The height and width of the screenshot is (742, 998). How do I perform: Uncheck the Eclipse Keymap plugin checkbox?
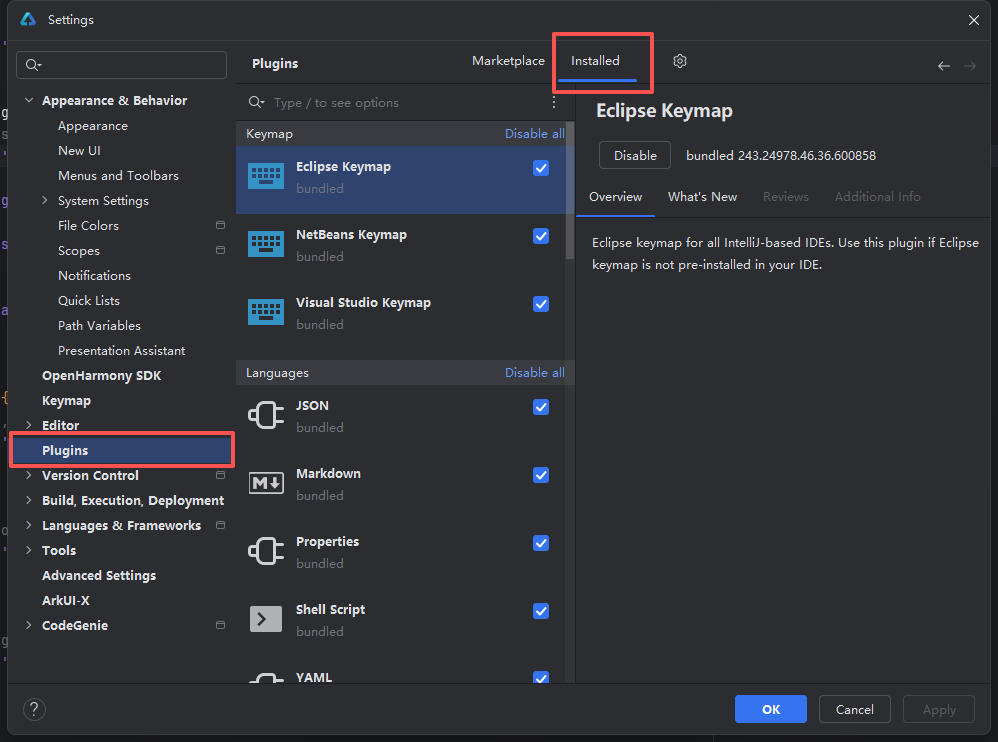(541, 168)
